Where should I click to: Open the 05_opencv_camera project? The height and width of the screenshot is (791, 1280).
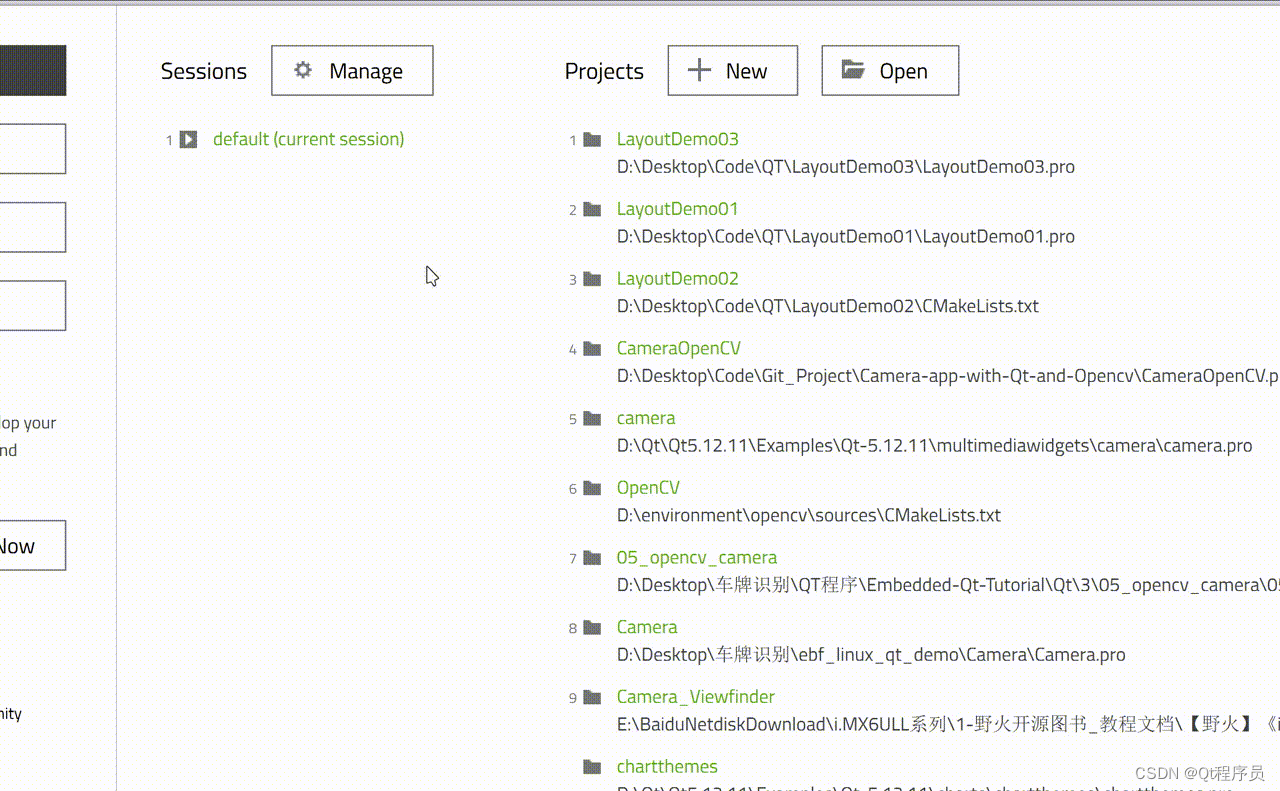(697, 557)
